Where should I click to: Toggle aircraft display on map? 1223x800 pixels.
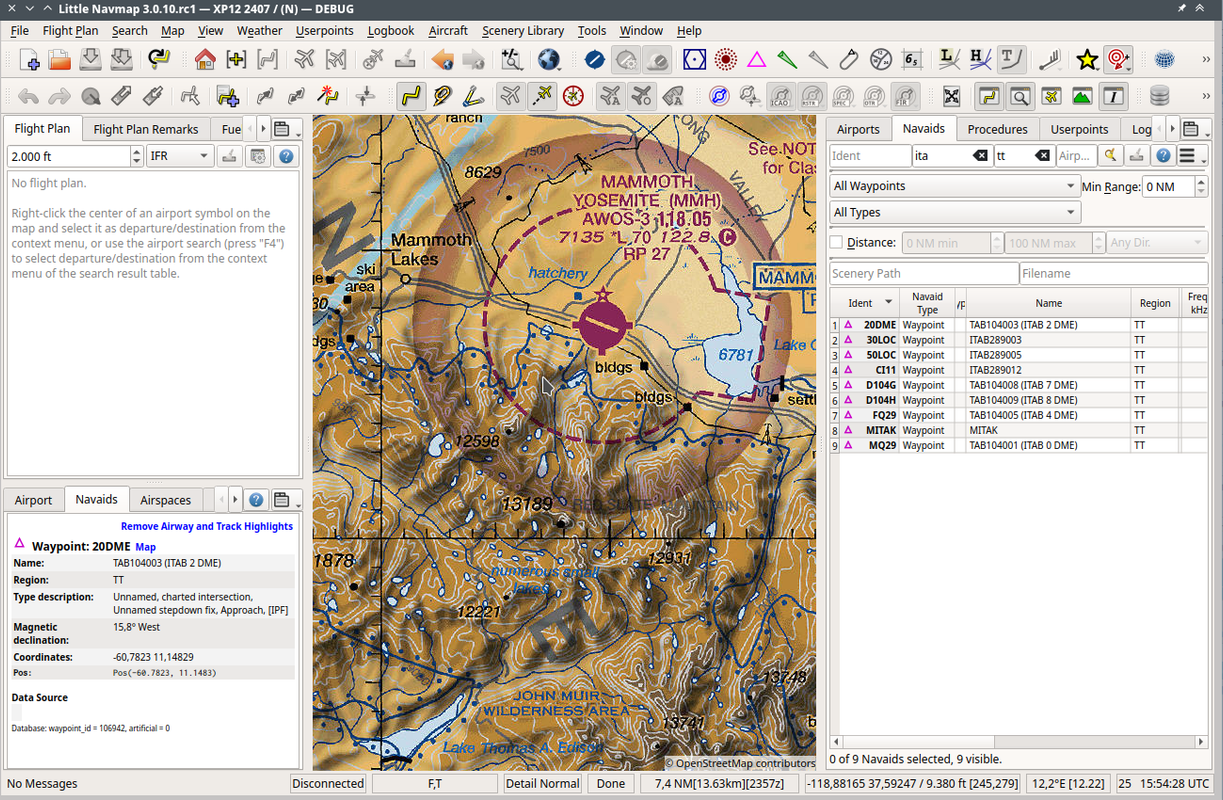511,96
